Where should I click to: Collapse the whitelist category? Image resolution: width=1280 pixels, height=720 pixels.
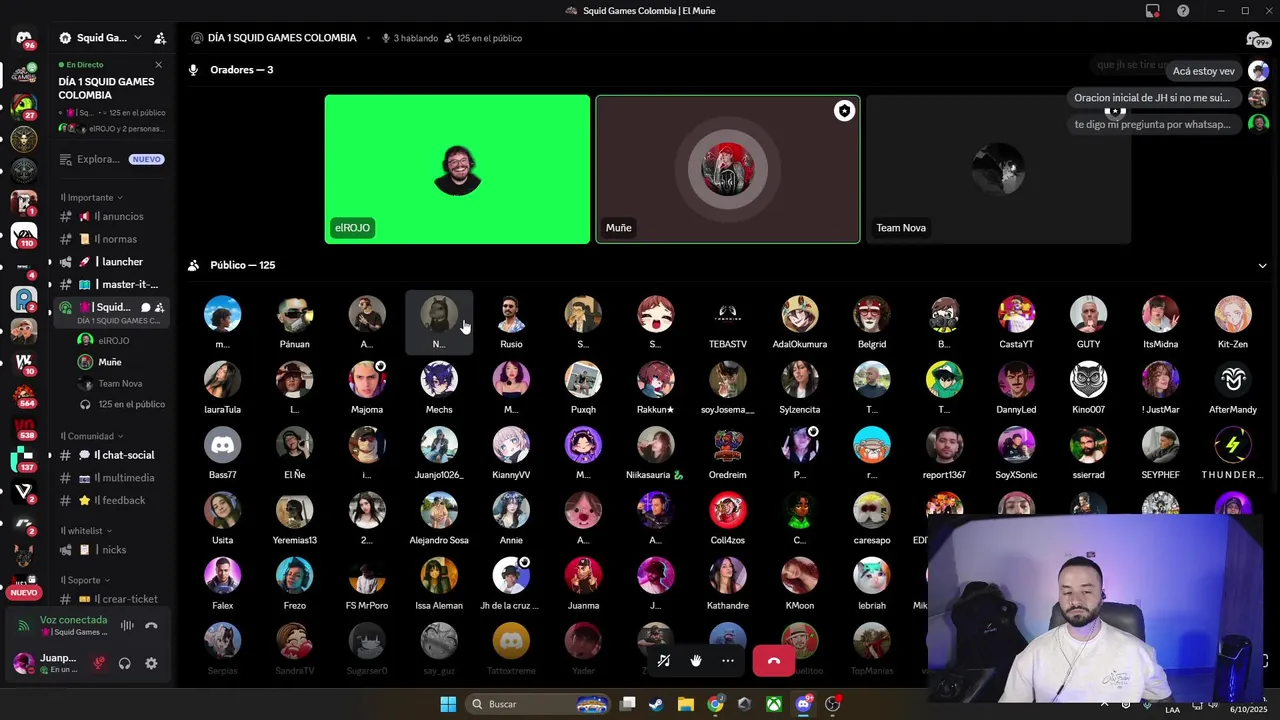[x=85, y=531]
